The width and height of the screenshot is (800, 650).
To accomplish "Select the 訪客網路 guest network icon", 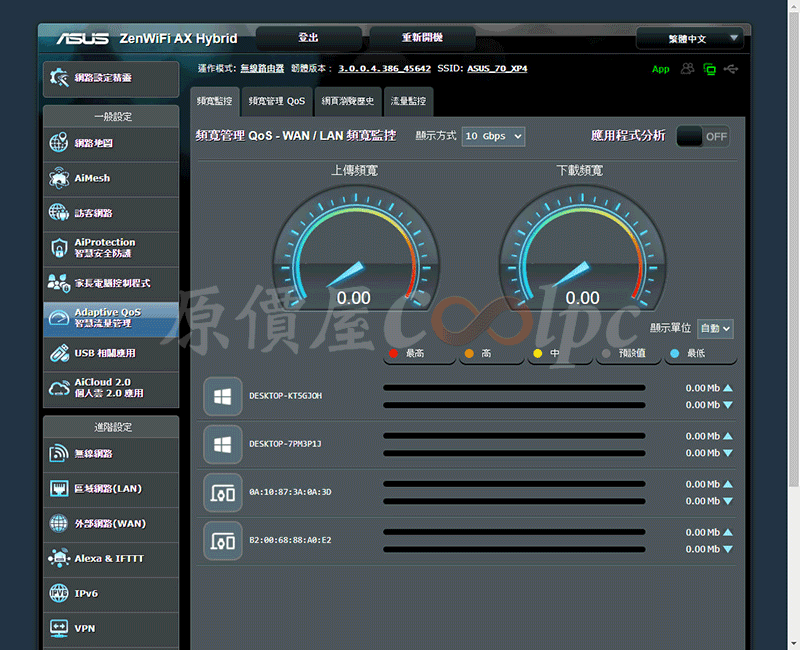I will tap(59, 212).
